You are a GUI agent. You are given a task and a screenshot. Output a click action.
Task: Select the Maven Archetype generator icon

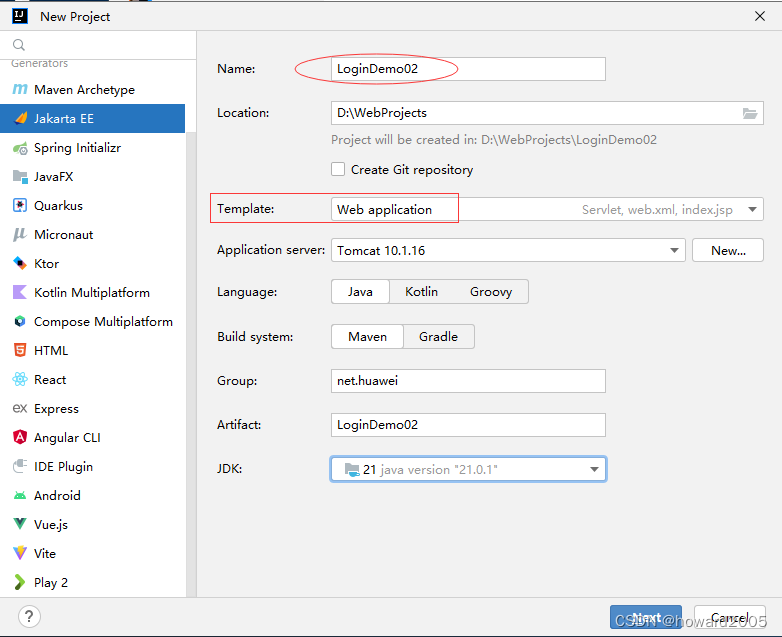[20, 89]
